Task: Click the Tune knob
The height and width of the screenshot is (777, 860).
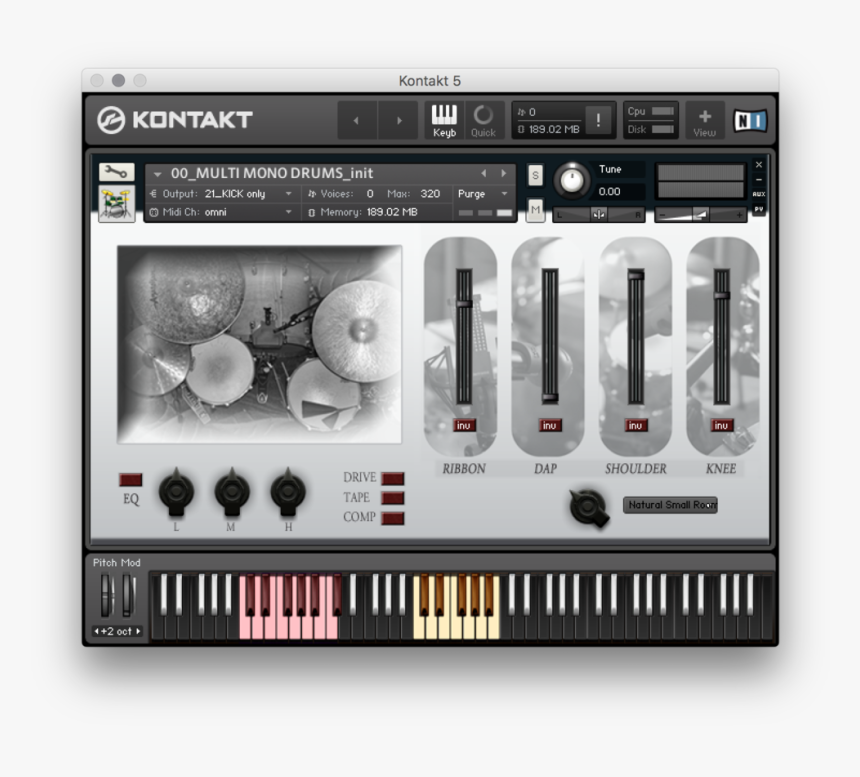Action: [572, 180]
